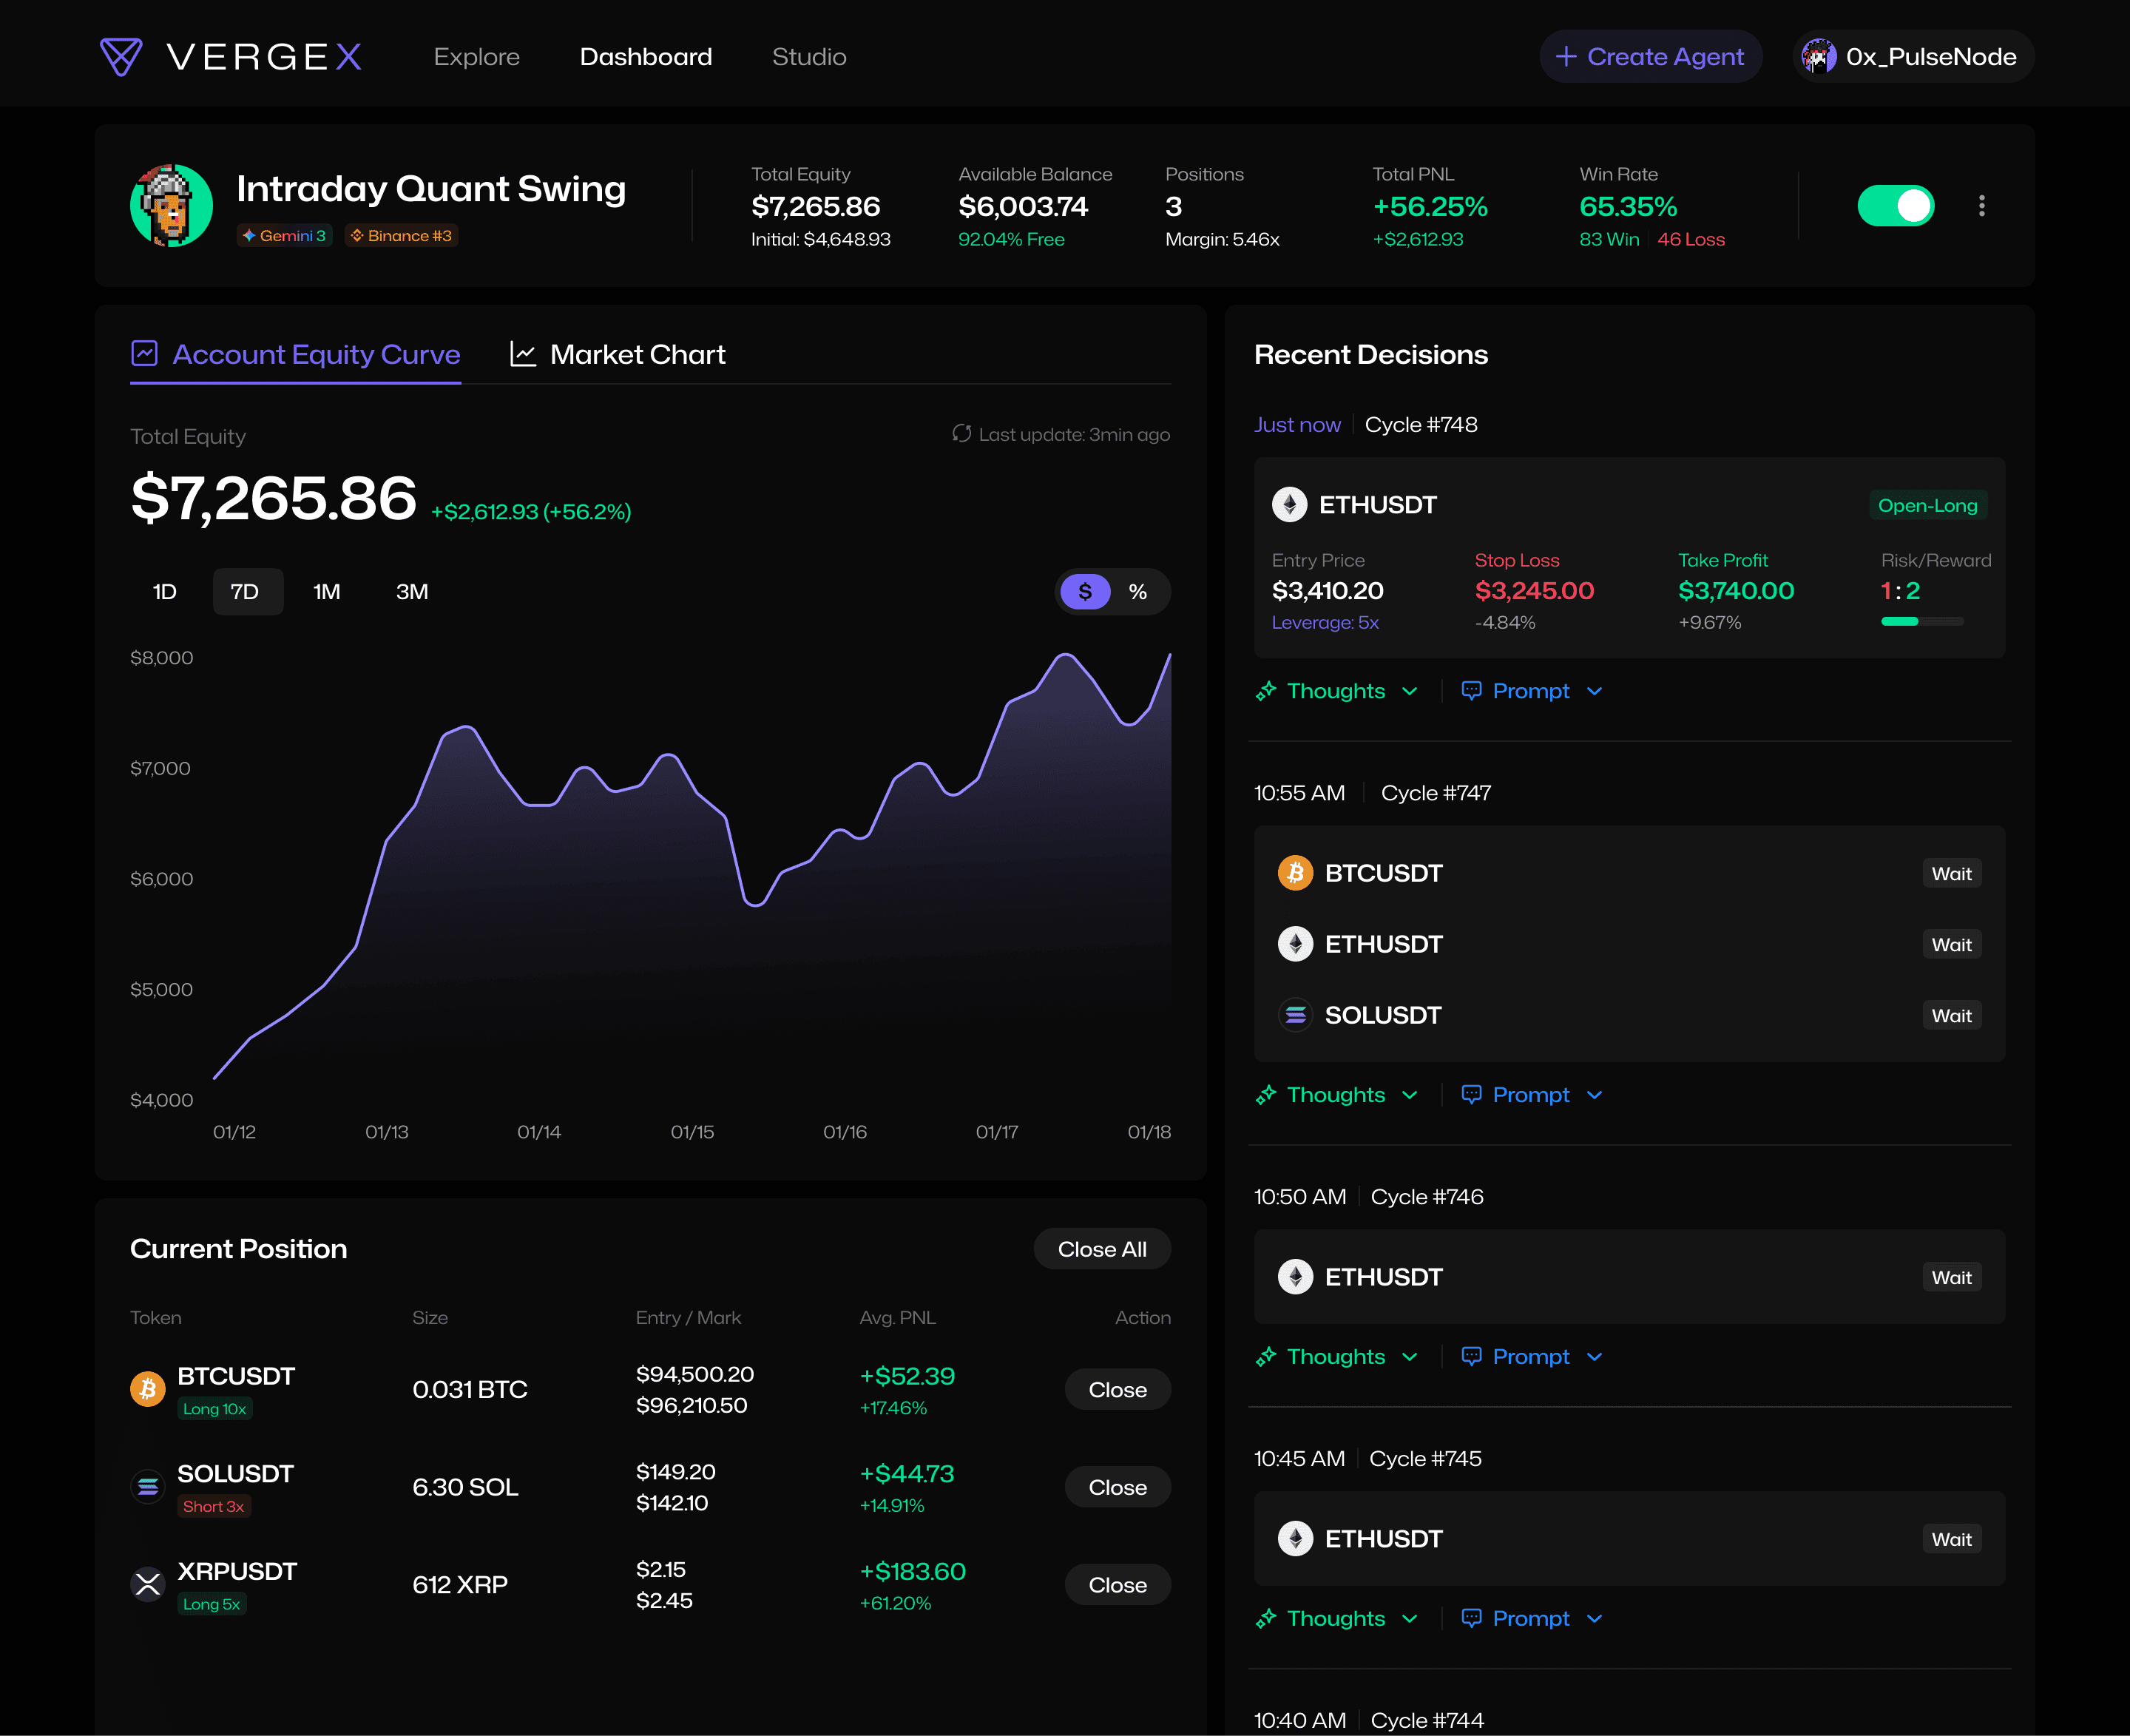The image size is (2130, 1736).
Task: Click the Long 10x tag under BTCUSDT
Action: [215, 1409]
